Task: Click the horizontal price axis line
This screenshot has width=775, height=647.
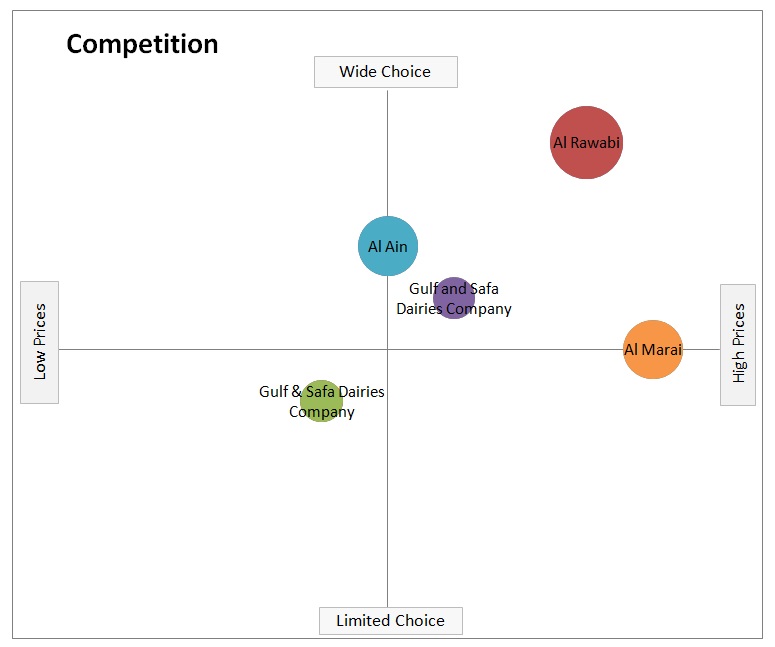Action: click(x=200, y=349)
